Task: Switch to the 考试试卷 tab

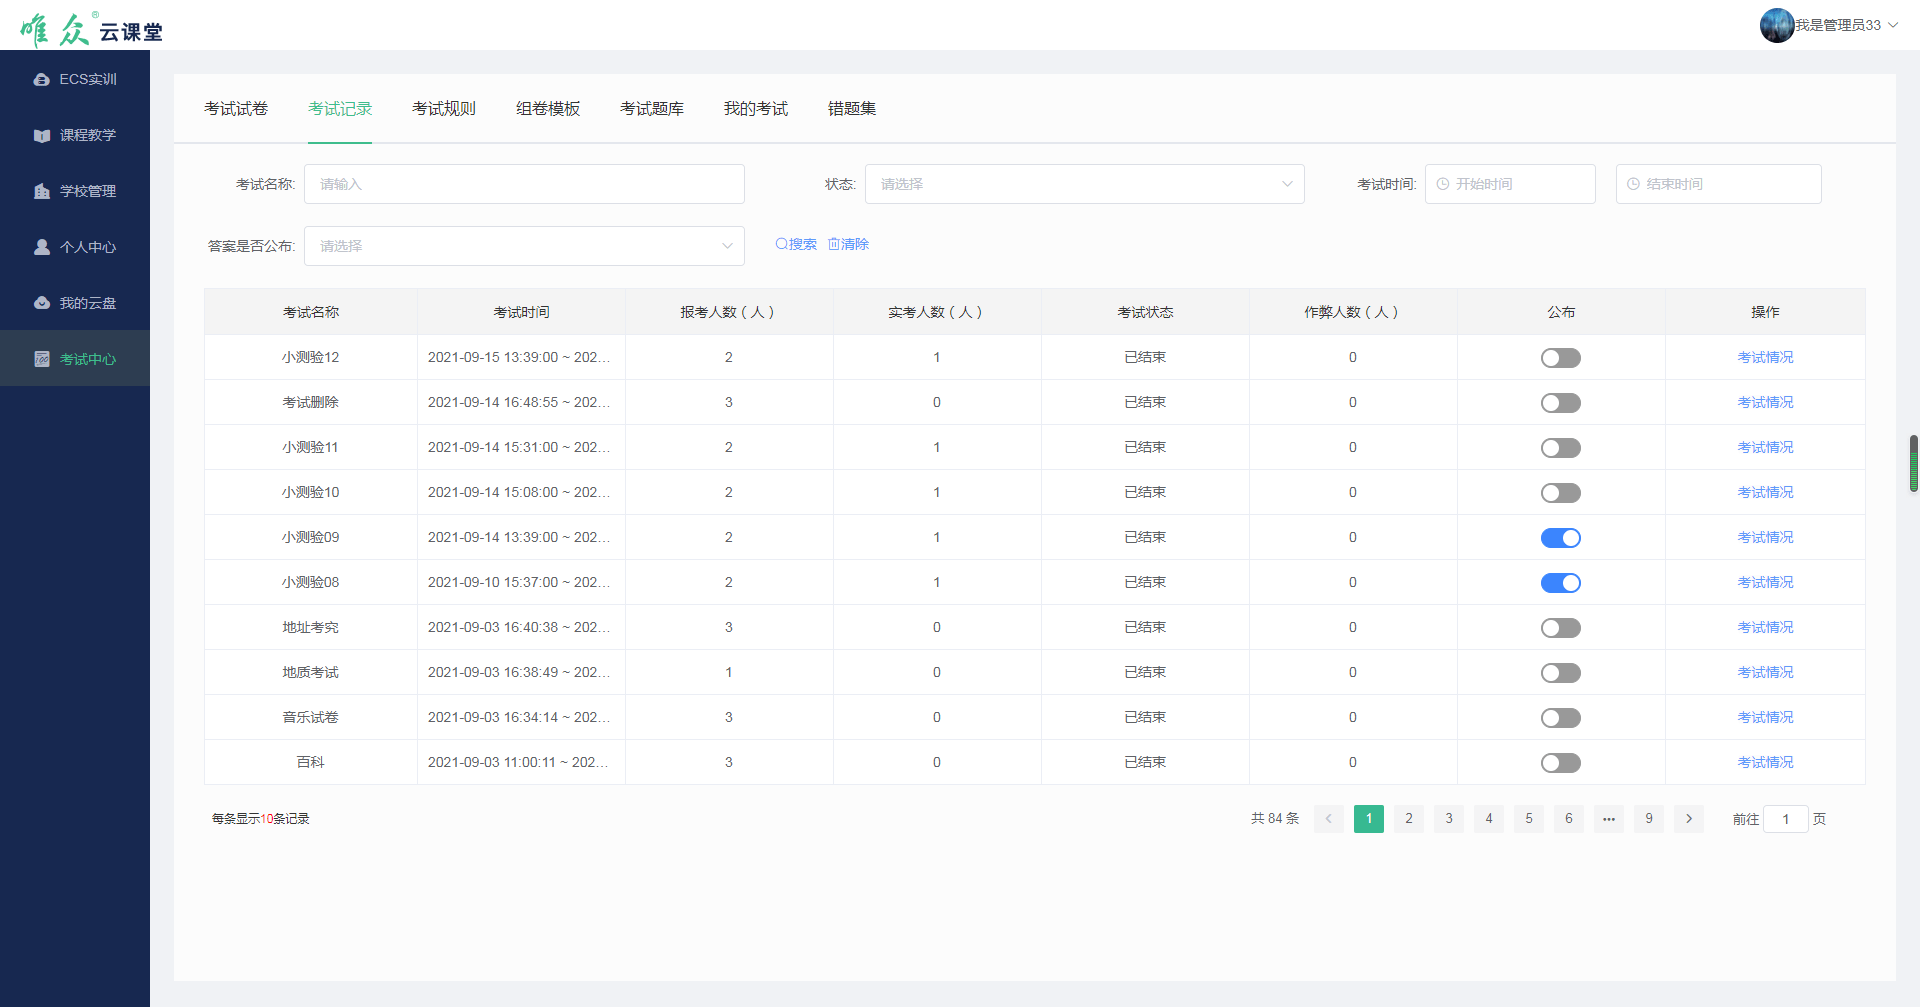Action: coord(236,109)
